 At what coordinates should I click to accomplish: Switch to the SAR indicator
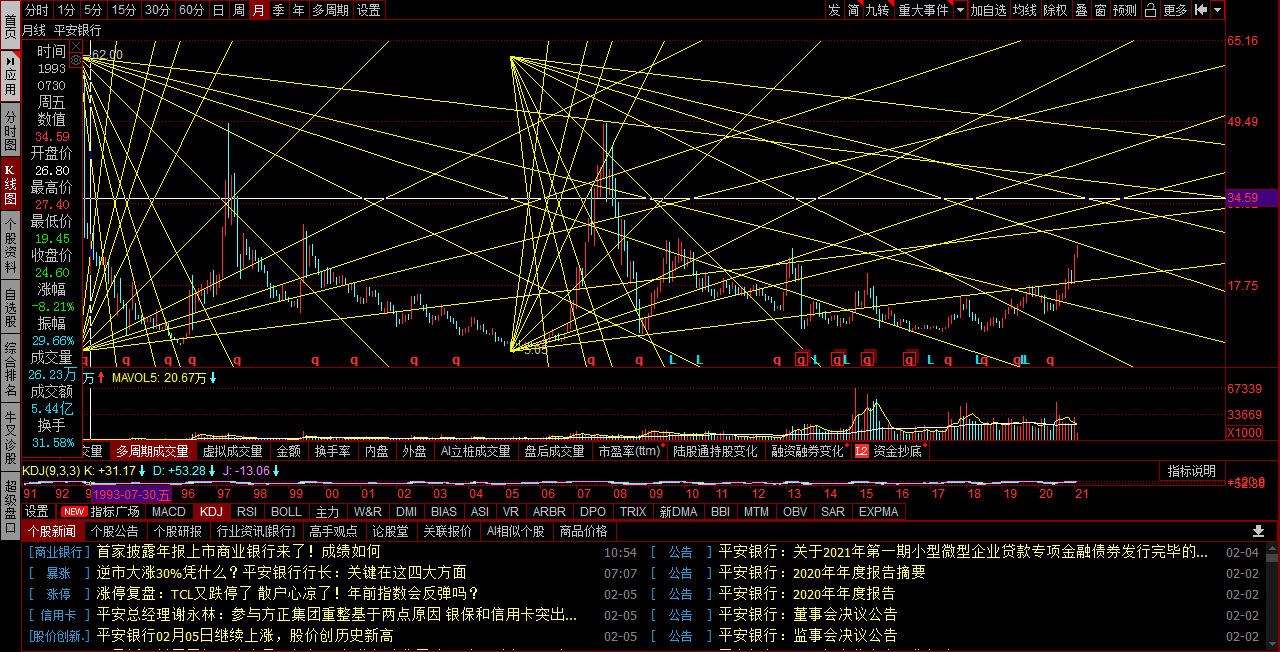click(832, 511)
